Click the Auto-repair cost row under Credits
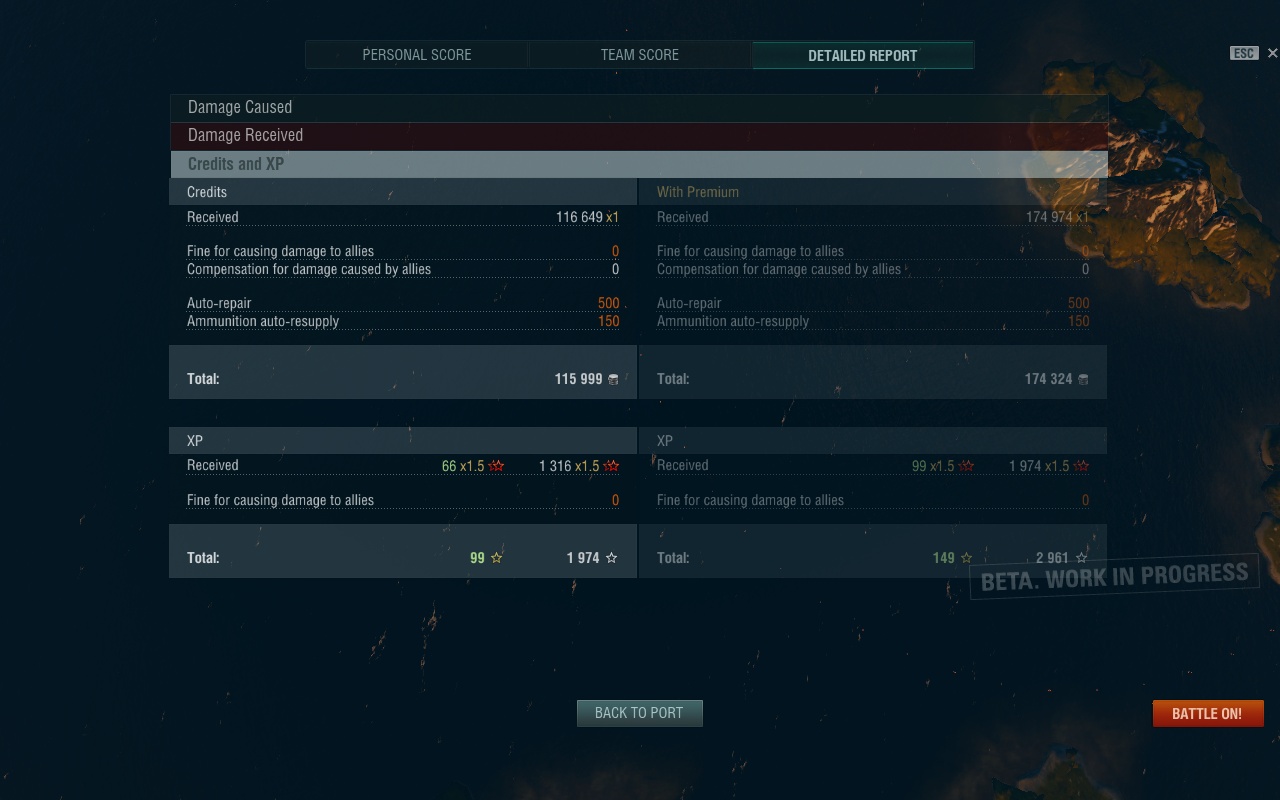The image size is (1280, 800). (403, 303)
